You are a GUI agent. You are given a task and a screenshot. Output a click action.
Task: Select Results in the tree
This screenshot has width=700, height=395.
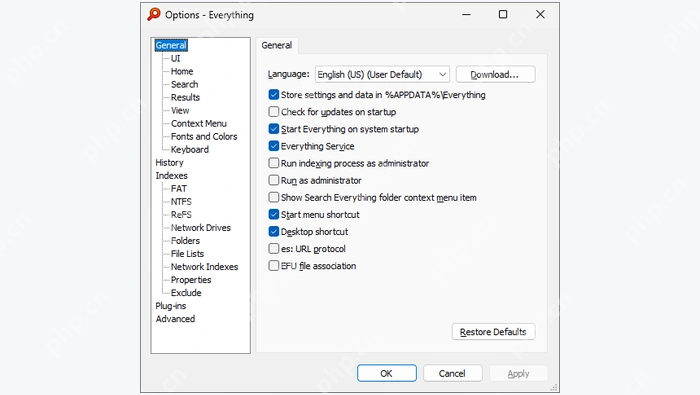pos(185,97)
